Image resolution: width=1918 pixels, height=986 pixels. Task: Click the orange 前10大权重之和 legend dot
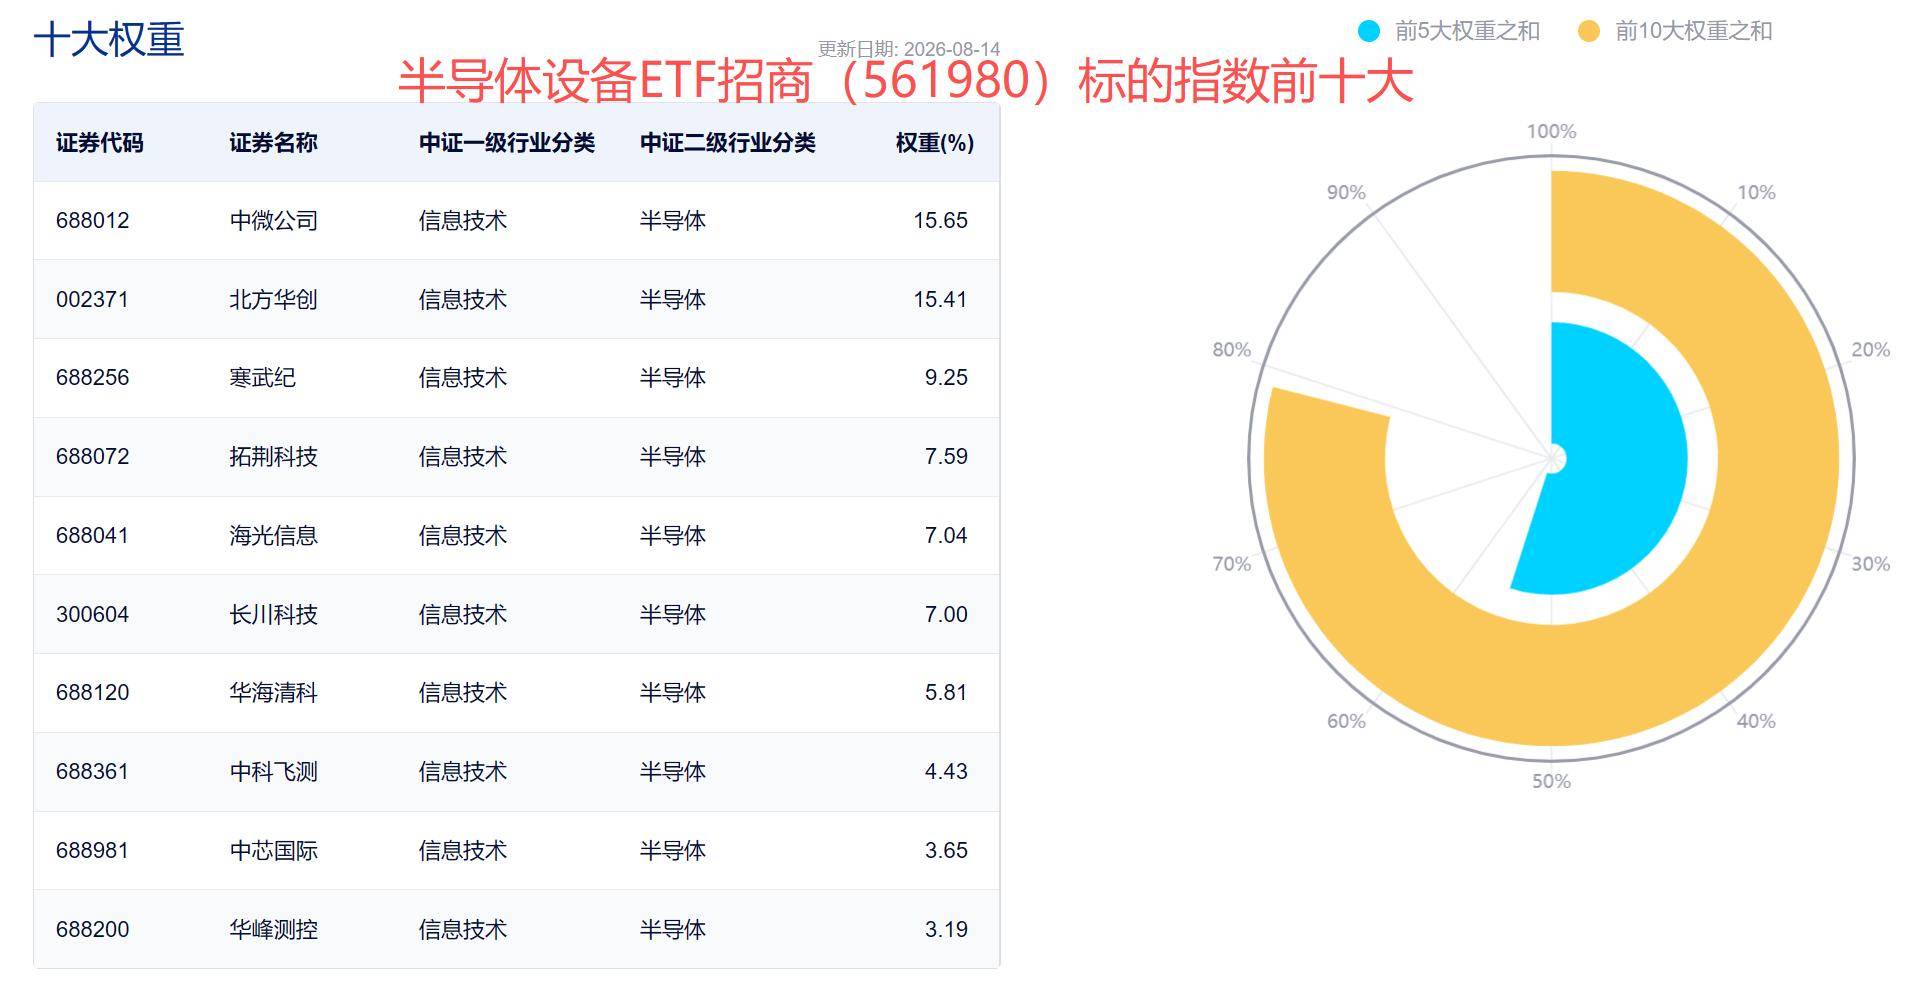pyautogui.click(x=1589, y=31)
